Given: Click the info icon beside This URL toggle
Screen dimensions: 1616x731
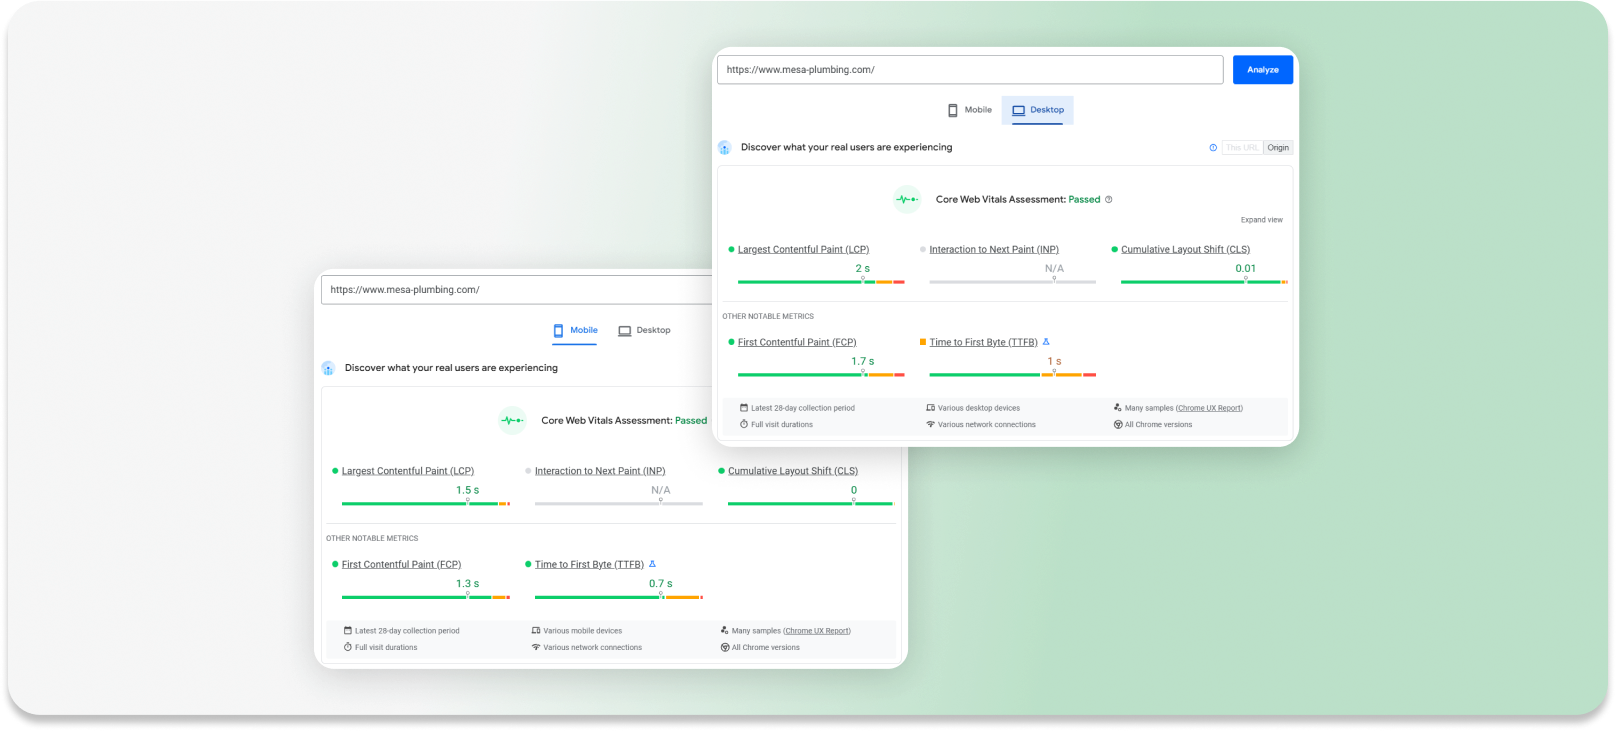Looking at the screenshot, I should (1213, 148).
